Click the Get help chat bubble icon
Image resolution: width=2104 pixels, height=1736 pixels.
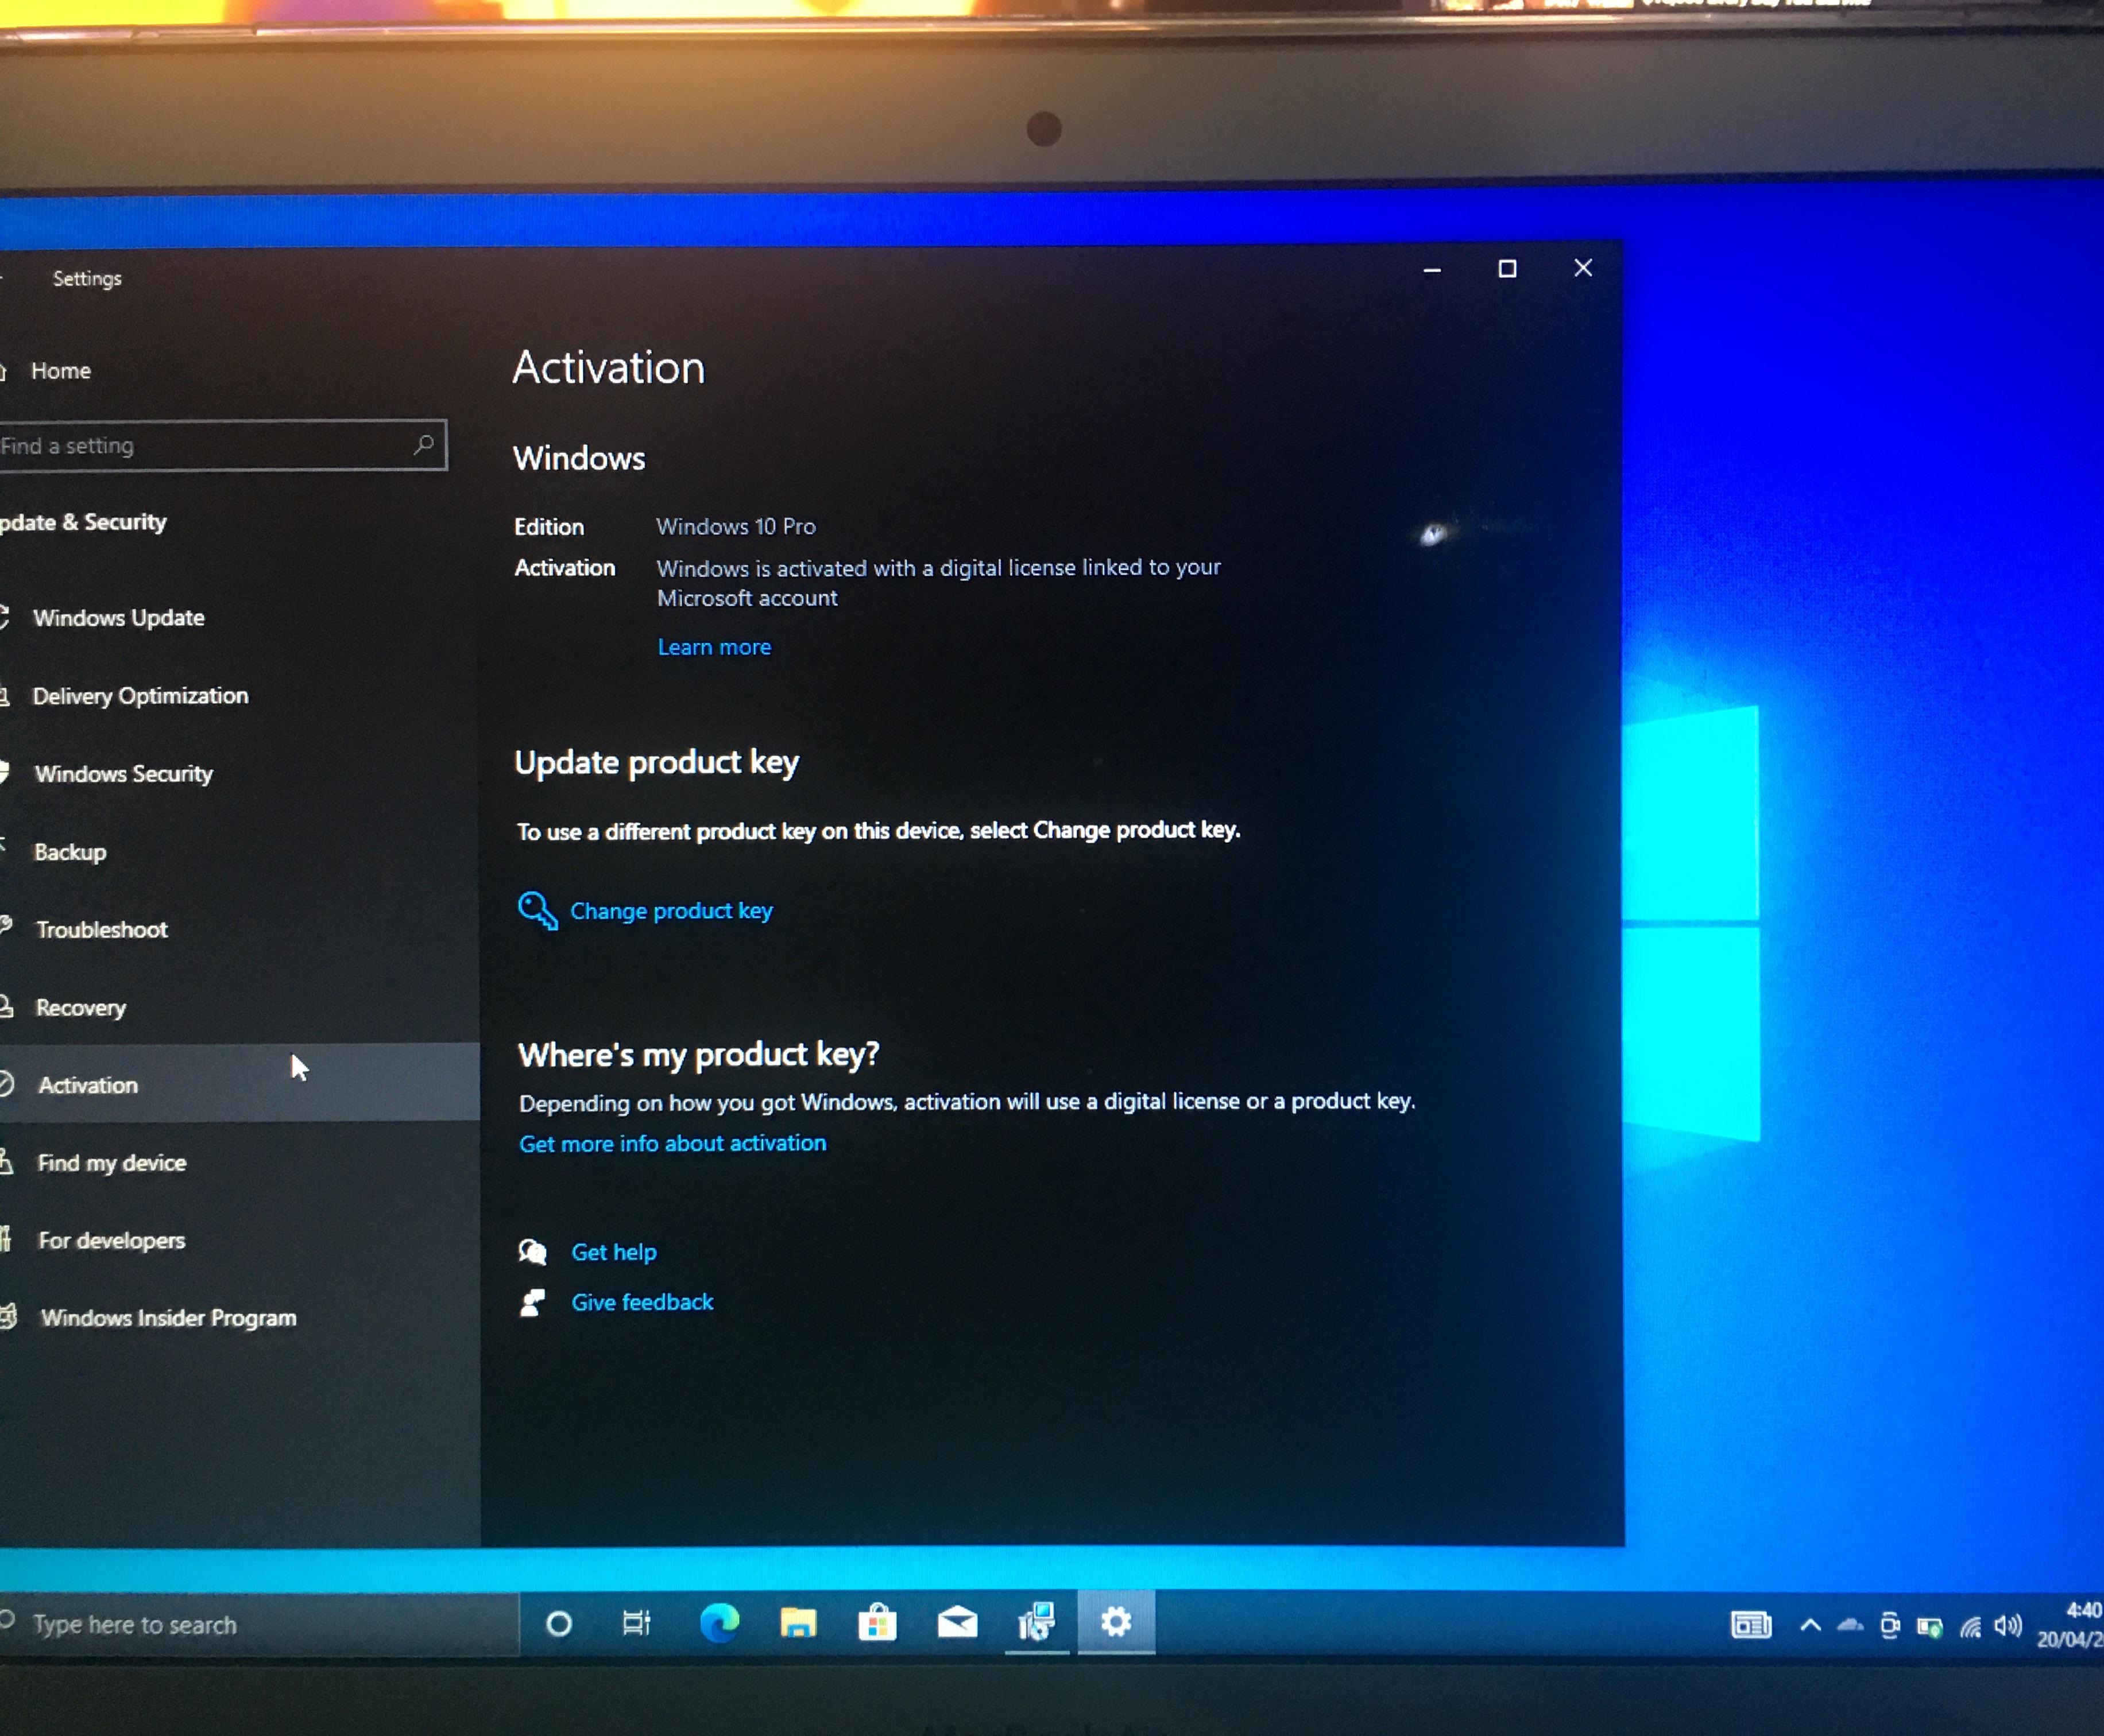pos(533,1251)
